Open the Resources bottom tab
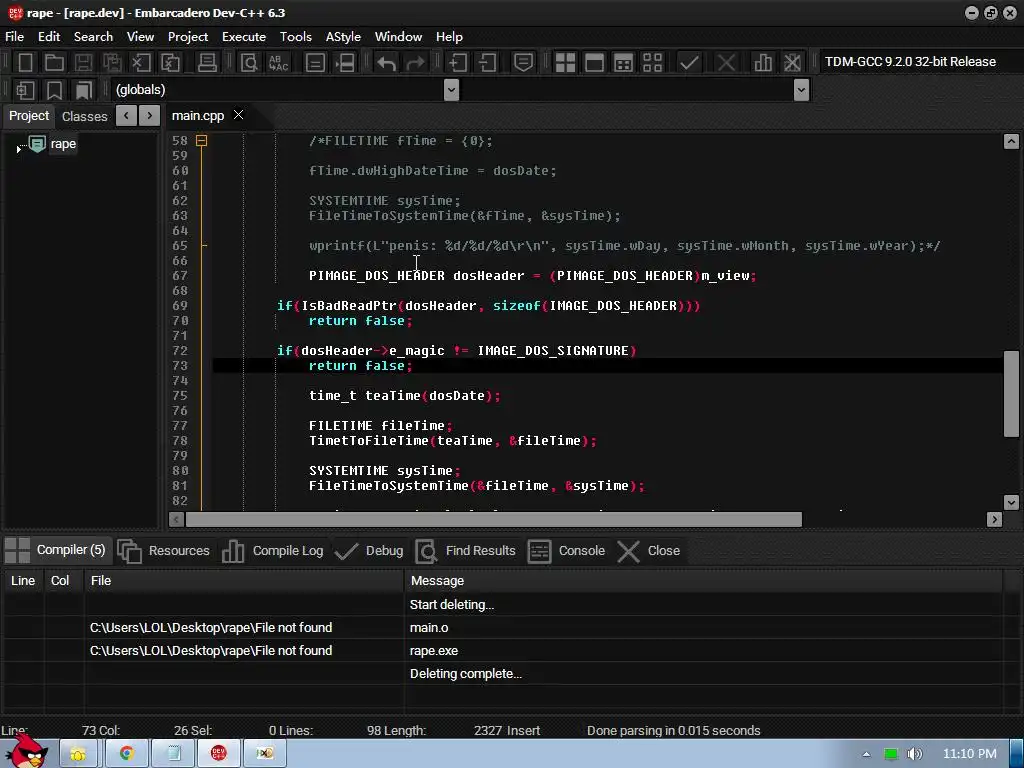1024x768 pixels. point(164,551)
